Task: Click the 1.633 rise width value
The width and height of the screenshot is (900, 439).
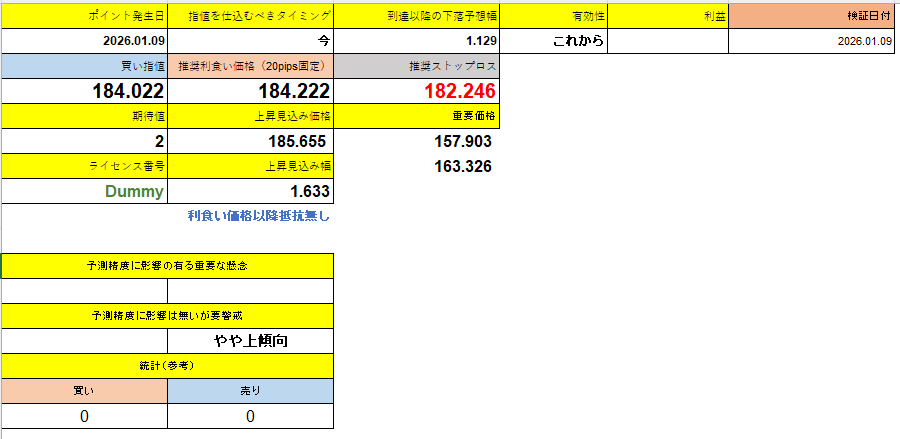Action: (250, 191)
